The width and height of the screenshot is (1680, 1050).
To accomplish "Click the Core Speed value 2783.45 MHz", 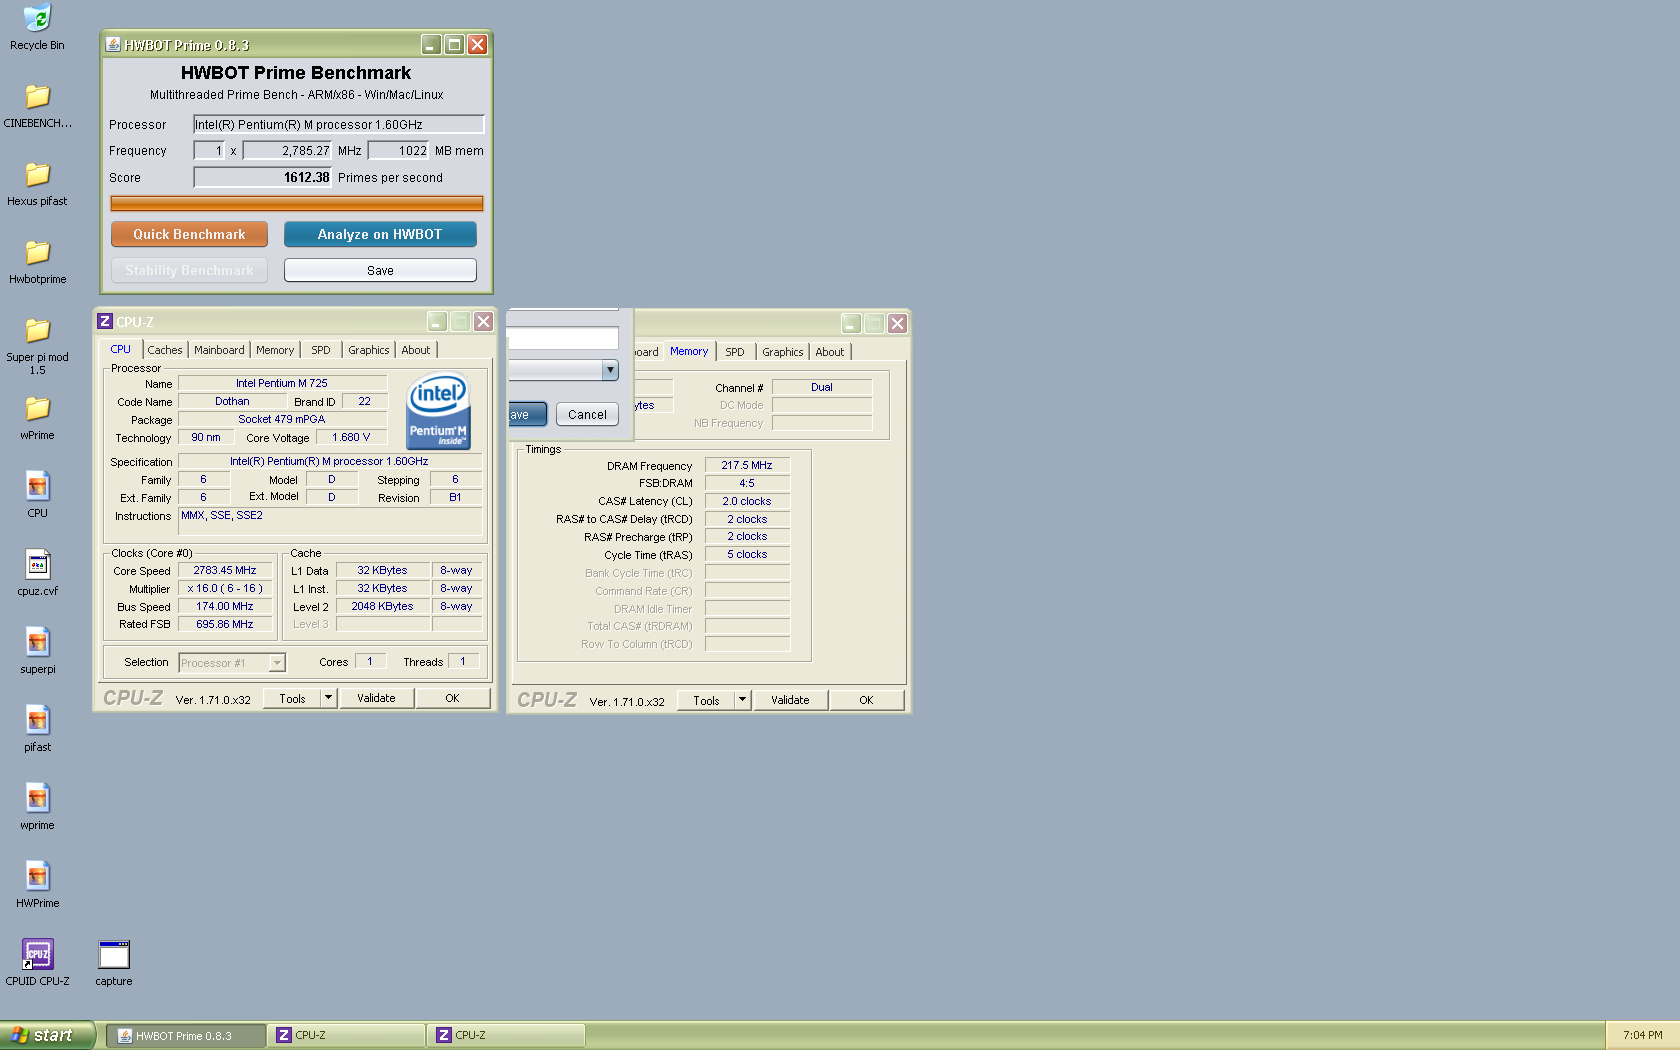I will [x=225, y=570].
